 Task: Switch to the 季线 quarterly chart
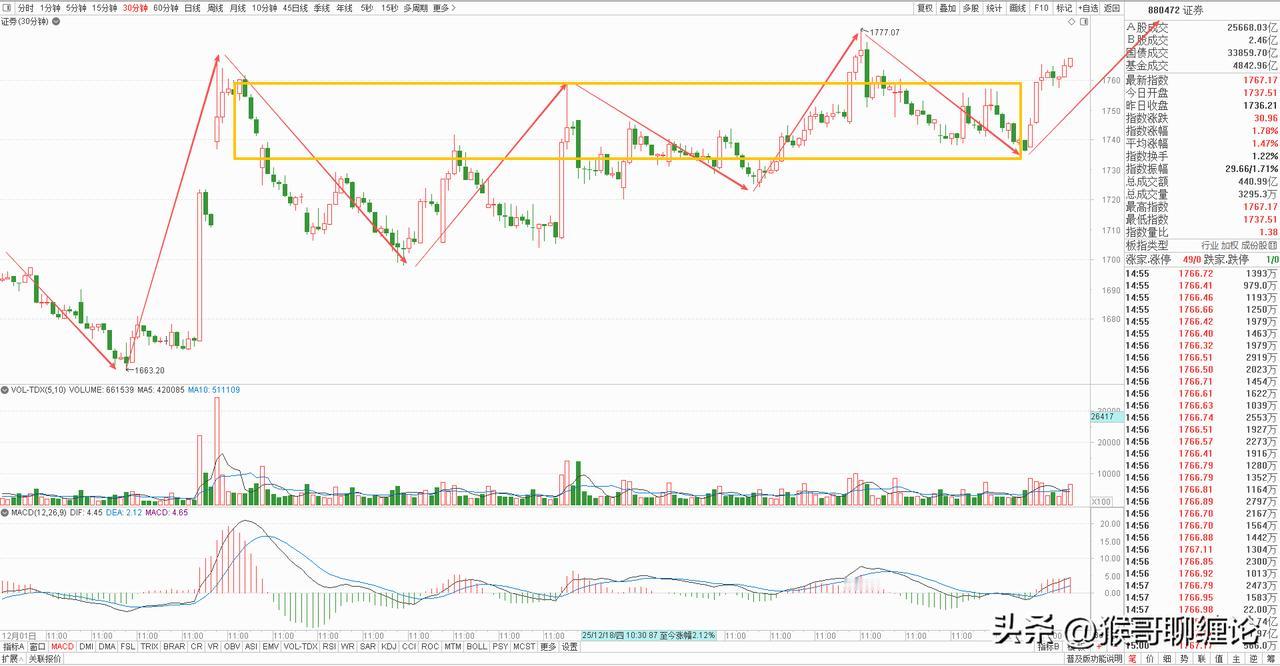click(x=322, y=7)
